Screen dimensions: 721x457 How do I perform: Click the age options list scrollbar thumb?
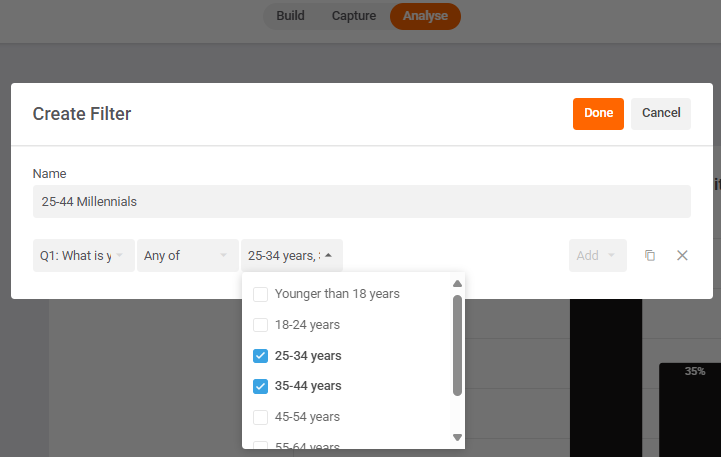click(x=457, y=345)
